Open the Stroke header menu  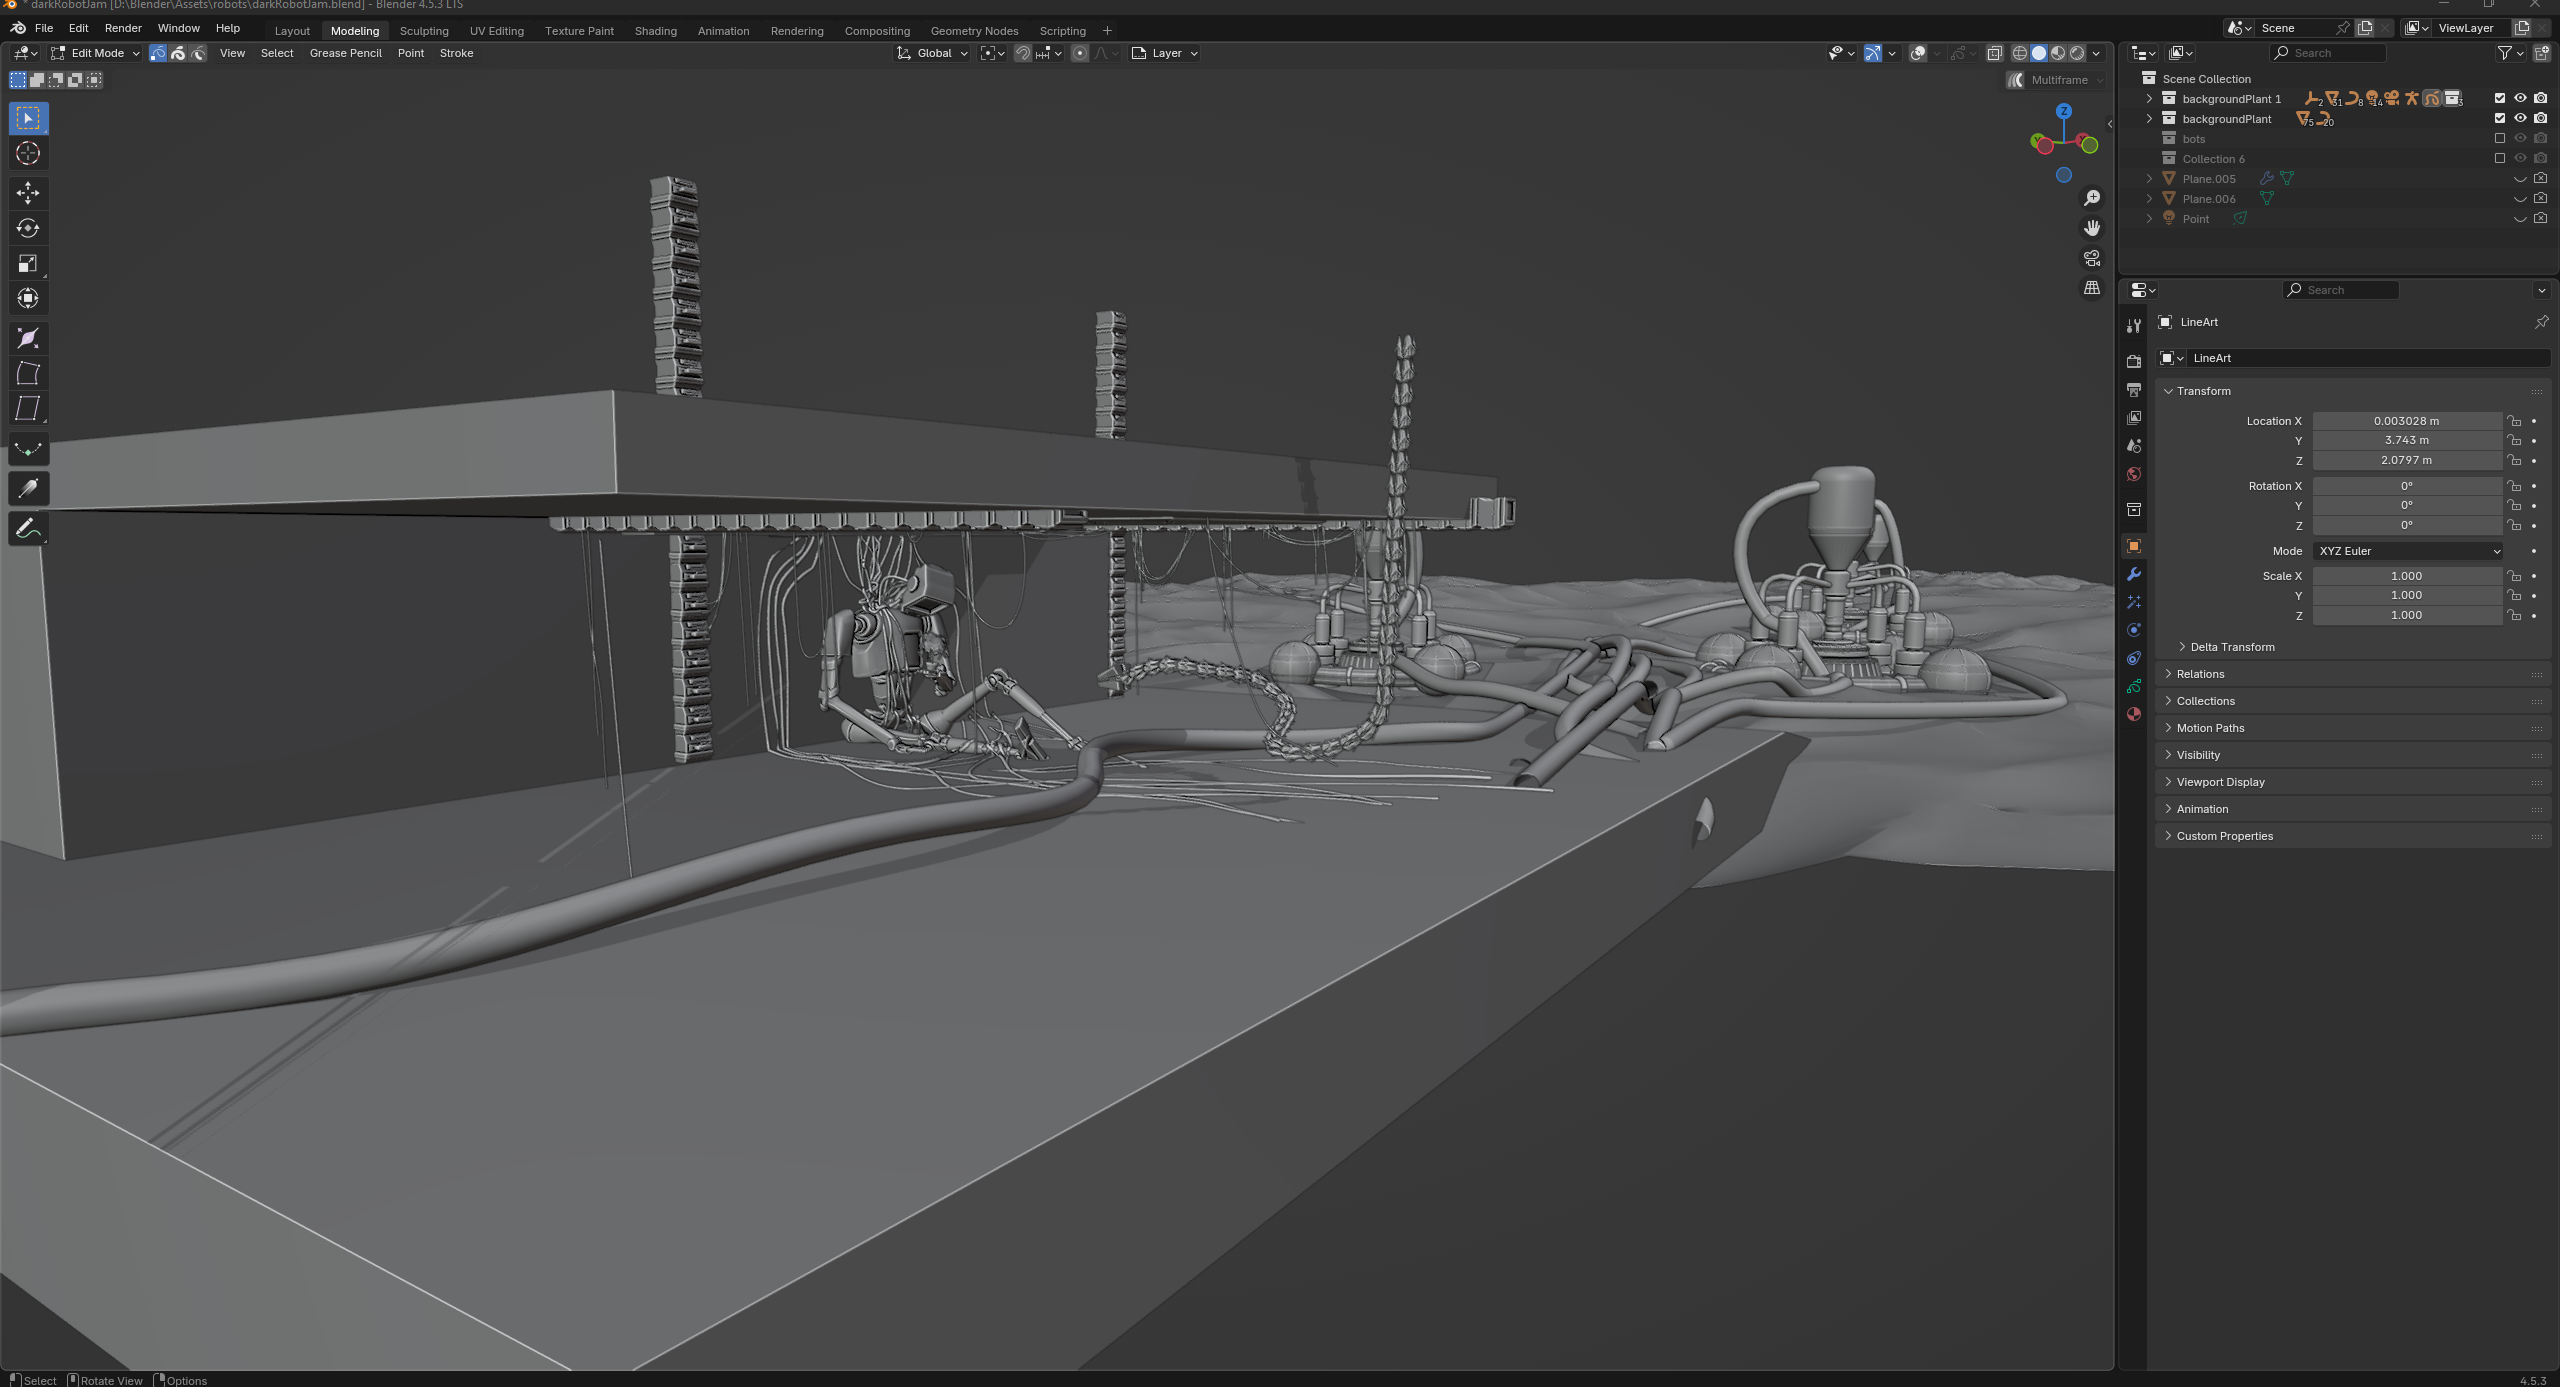point(456,53)
